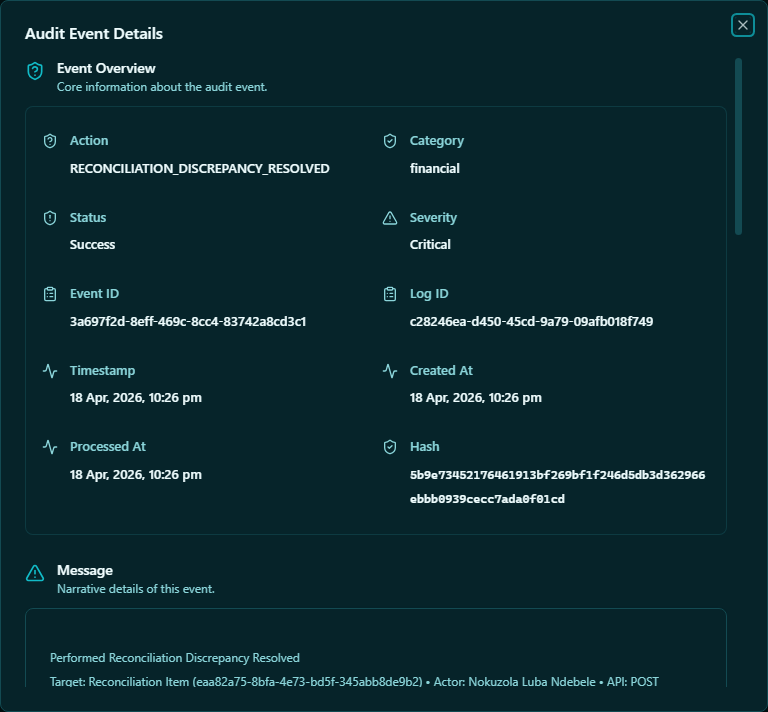The width and height of the screenshot is (768, 712).
Task: Click the dialog's vertical scrollbar thumb
Action: click(738, 146)
